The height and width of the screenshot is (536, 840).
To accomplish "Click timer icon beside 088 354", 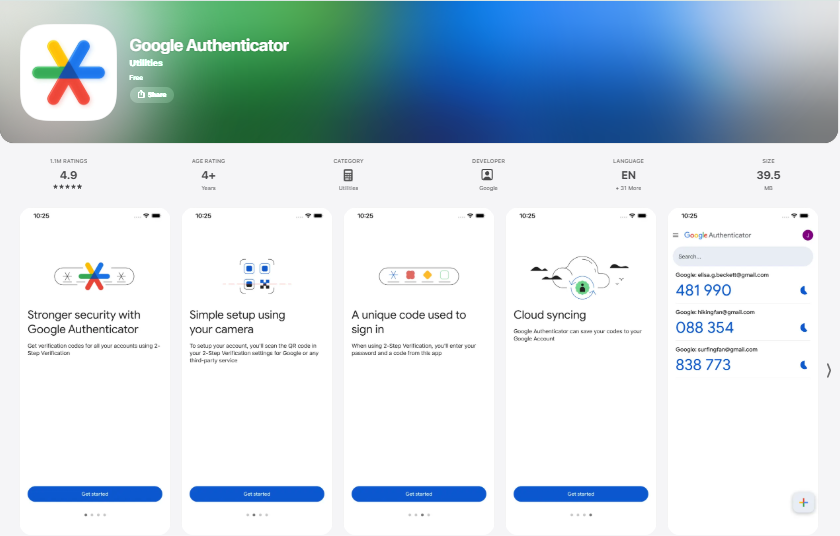I will point(804,328).
